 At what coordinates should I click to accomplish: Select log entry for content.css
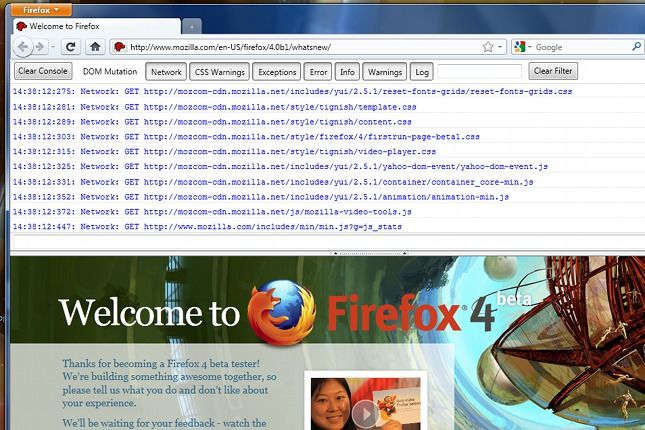327,122
